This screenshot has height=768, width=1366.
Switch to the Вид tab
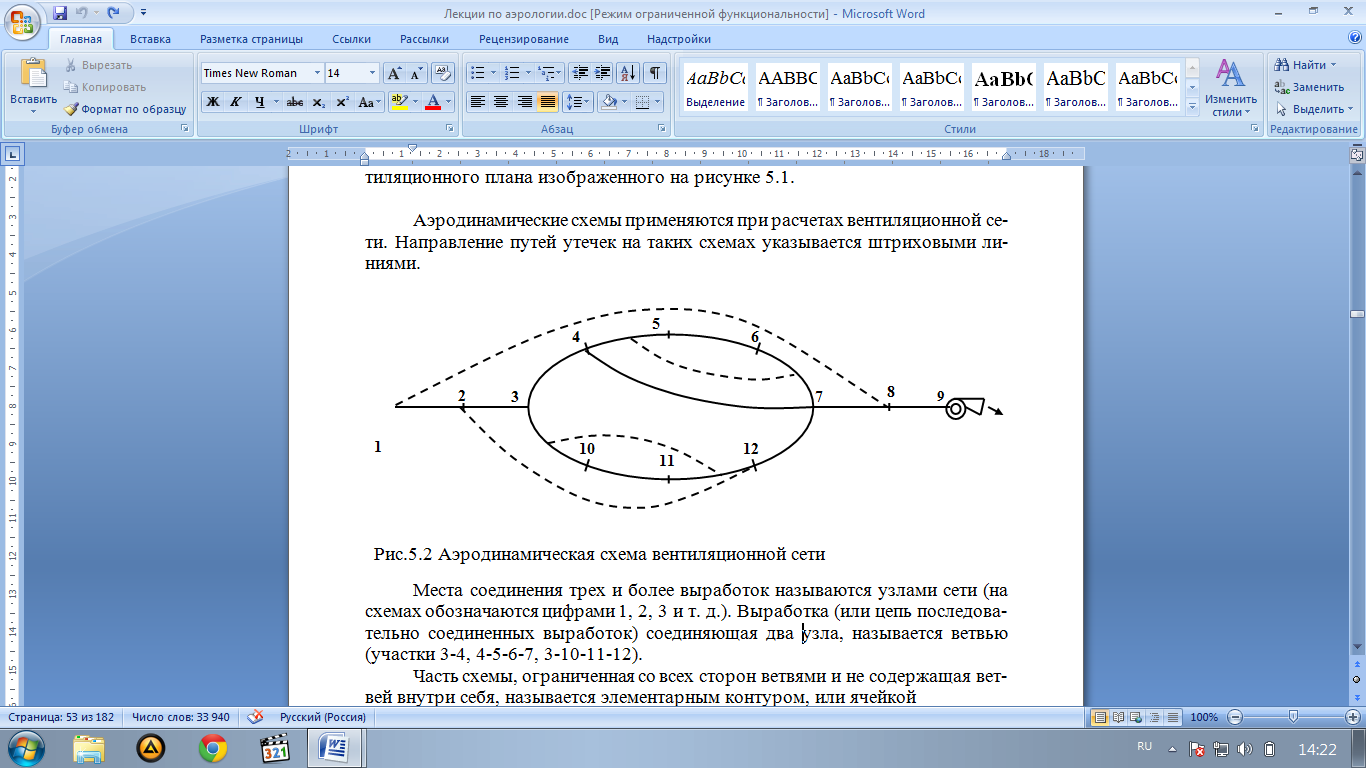[x=608, y=39]
